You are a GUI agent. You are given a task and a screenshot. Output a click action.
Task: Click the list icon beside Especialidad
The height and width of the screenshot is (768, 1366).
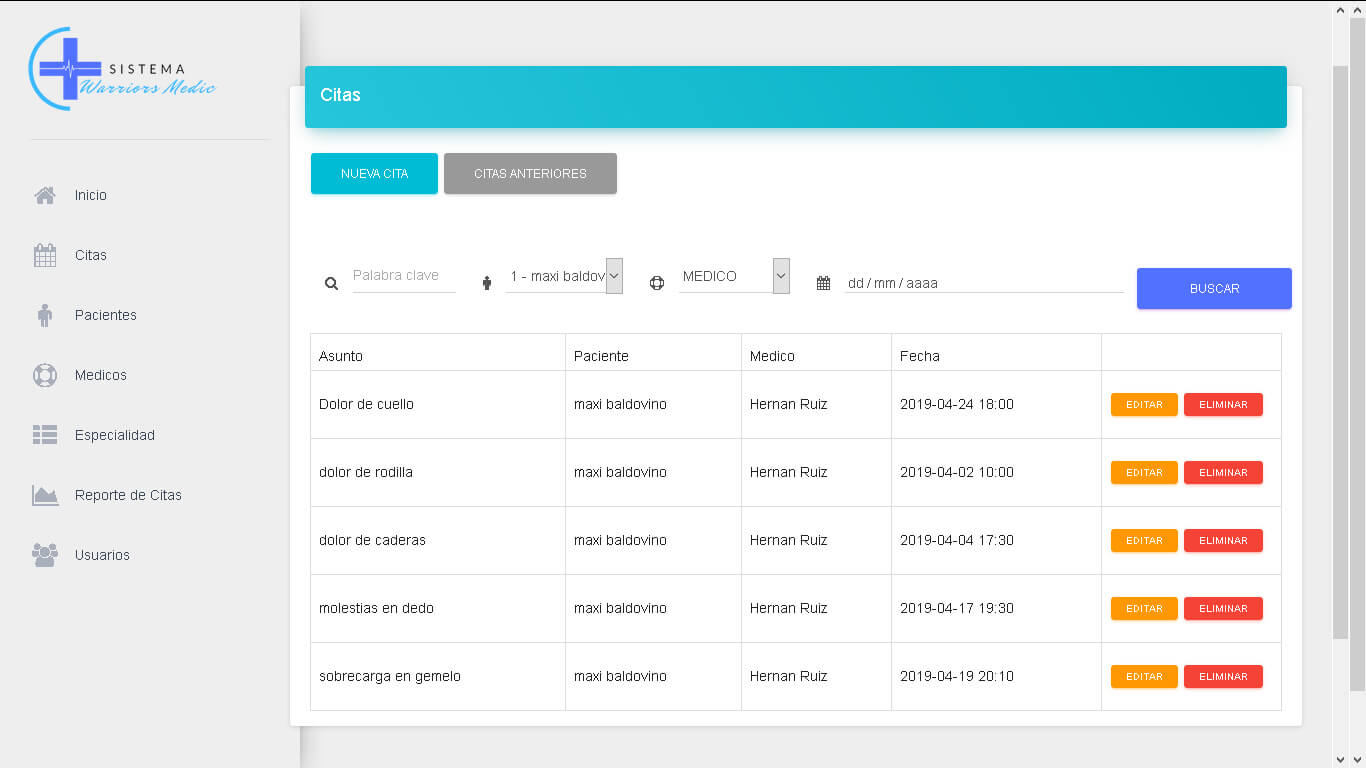coord(45,435)
